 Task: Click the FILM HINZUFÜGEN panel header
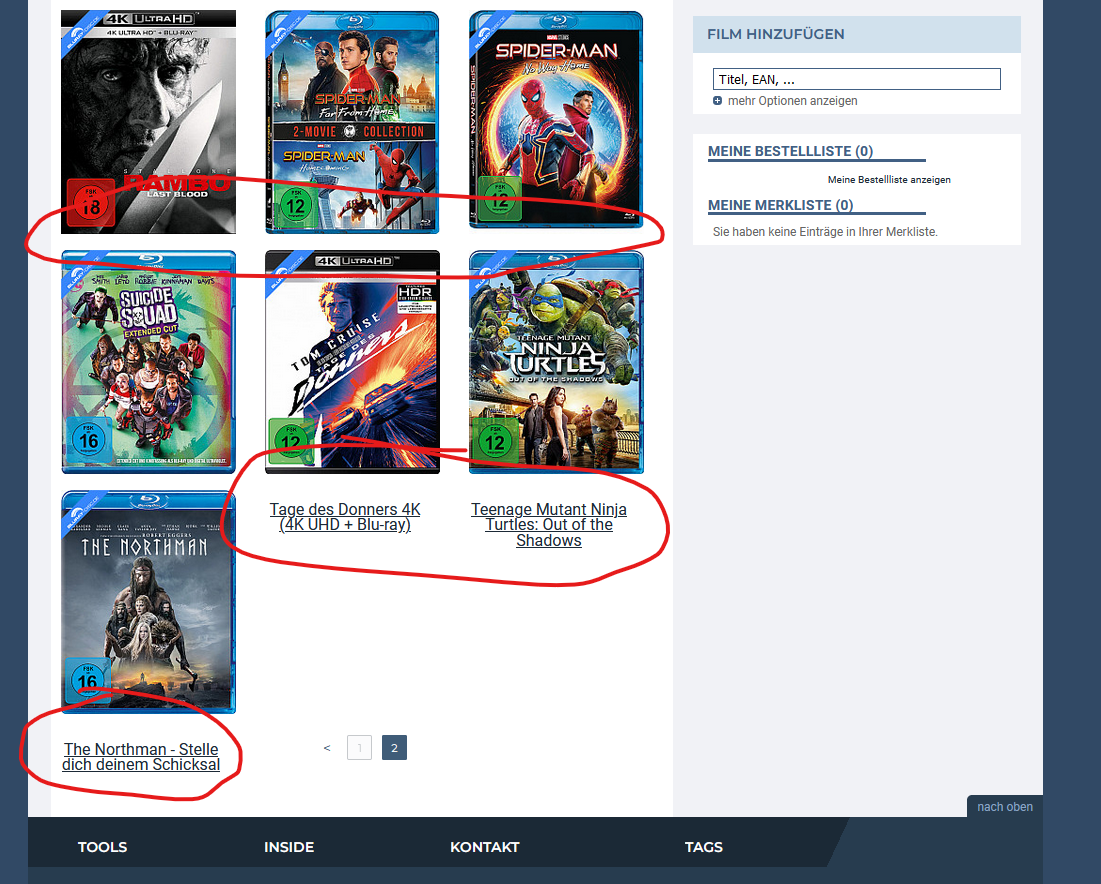coord(857,34)
